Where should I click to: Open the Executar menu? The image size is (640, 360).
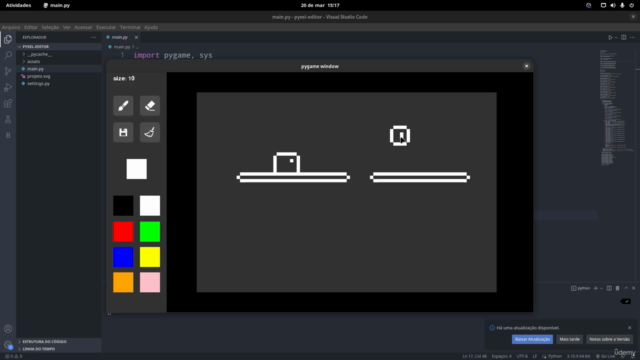coord(106,27)
